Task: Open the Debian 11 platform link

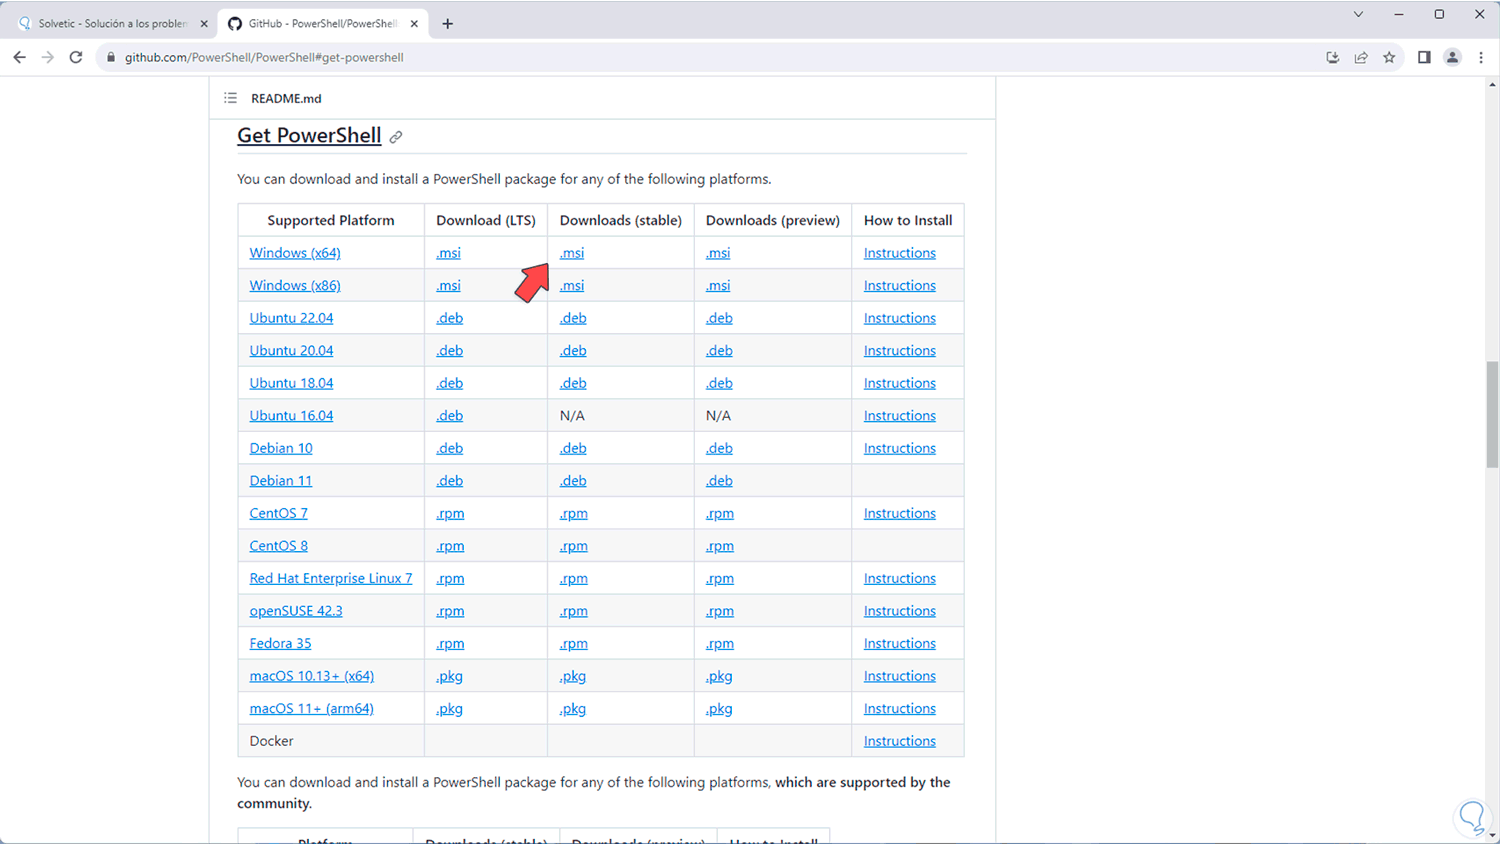Action: click(x=281, y=481)
